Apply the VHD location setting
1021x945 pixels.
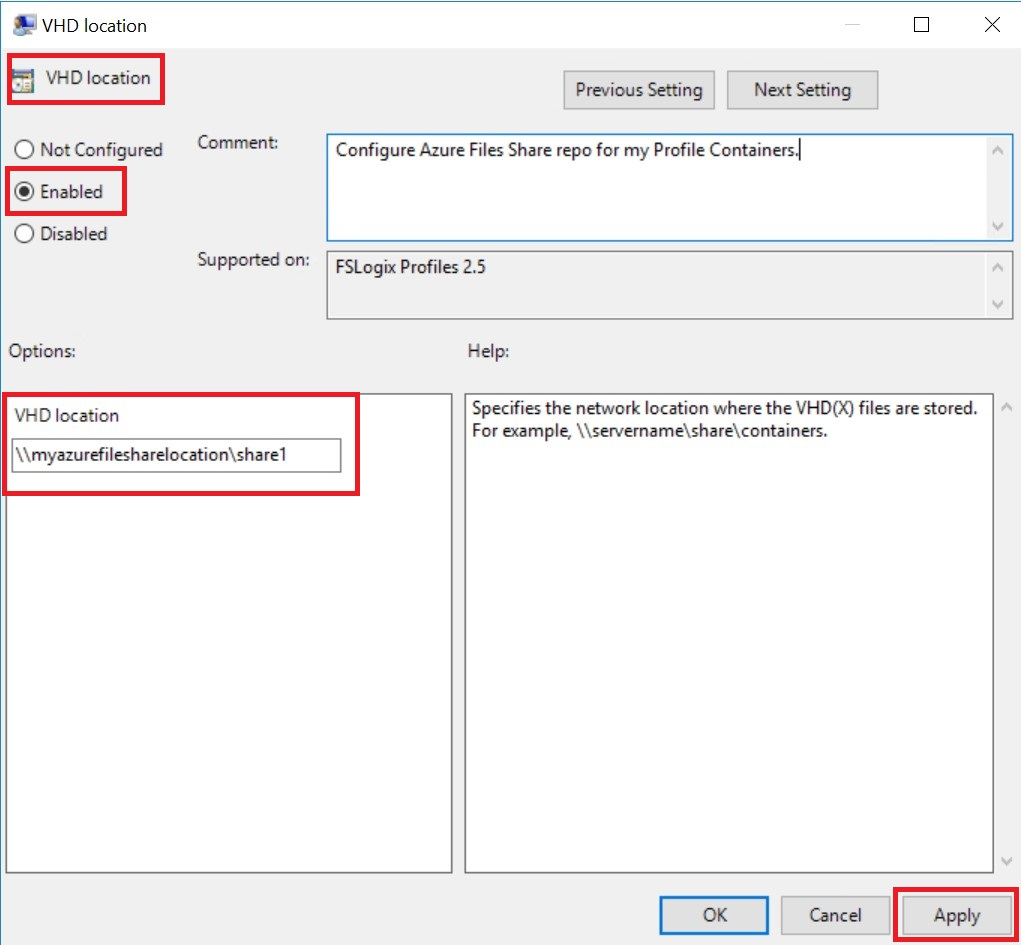pos(957,915)
